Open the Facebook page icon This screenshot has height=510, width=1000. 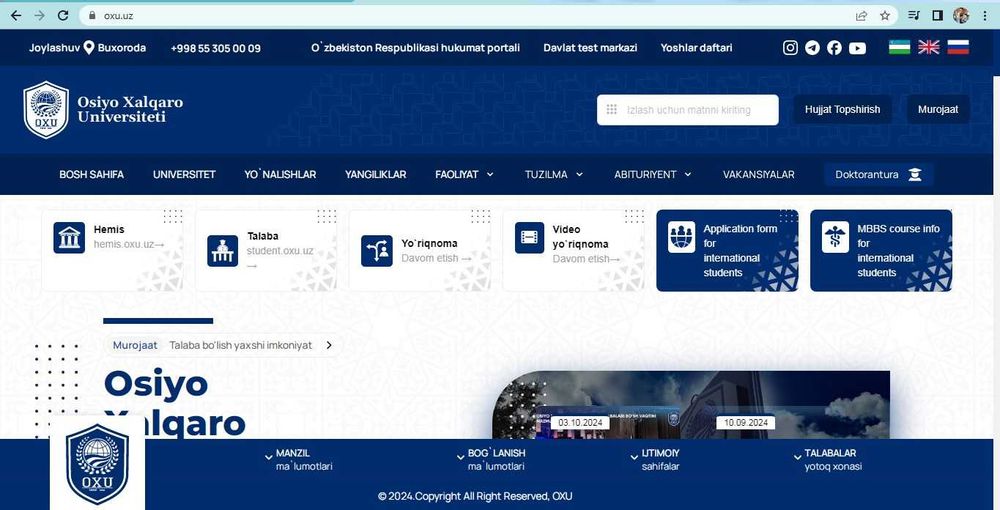(x=834, y=48)
